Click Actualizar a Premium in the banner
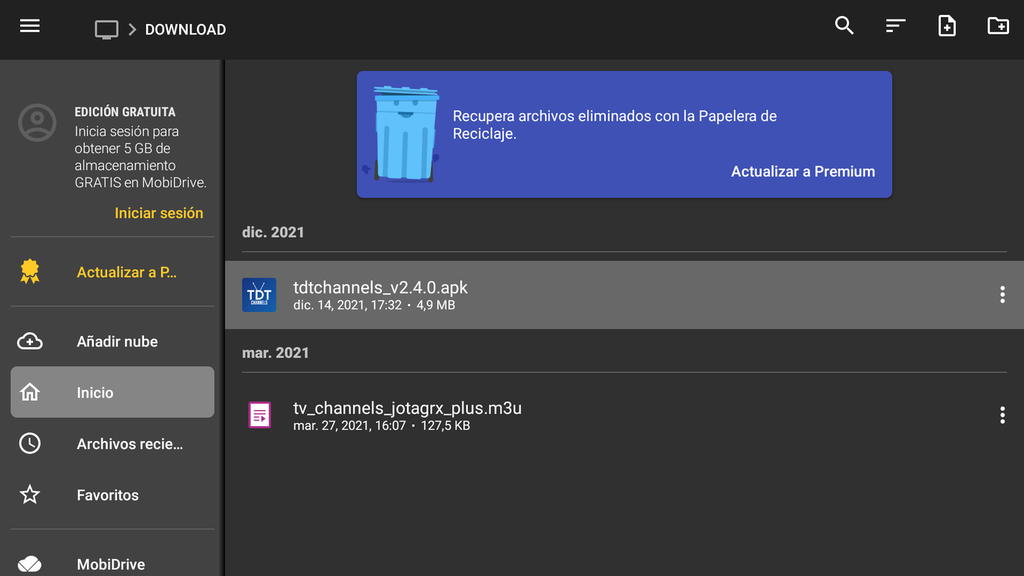Image resolution: width=1024 pixels, height=576 pixels. click(803, 171)
